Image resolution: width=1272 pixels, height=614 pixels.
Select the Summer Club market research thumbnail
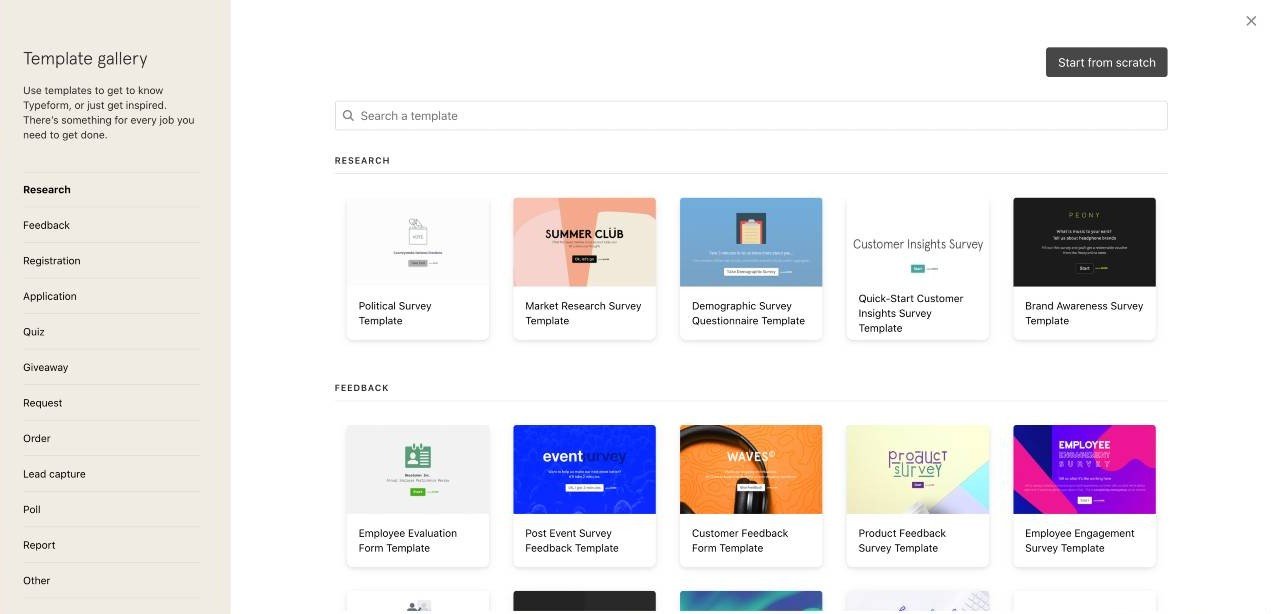(x=584, y=242)
